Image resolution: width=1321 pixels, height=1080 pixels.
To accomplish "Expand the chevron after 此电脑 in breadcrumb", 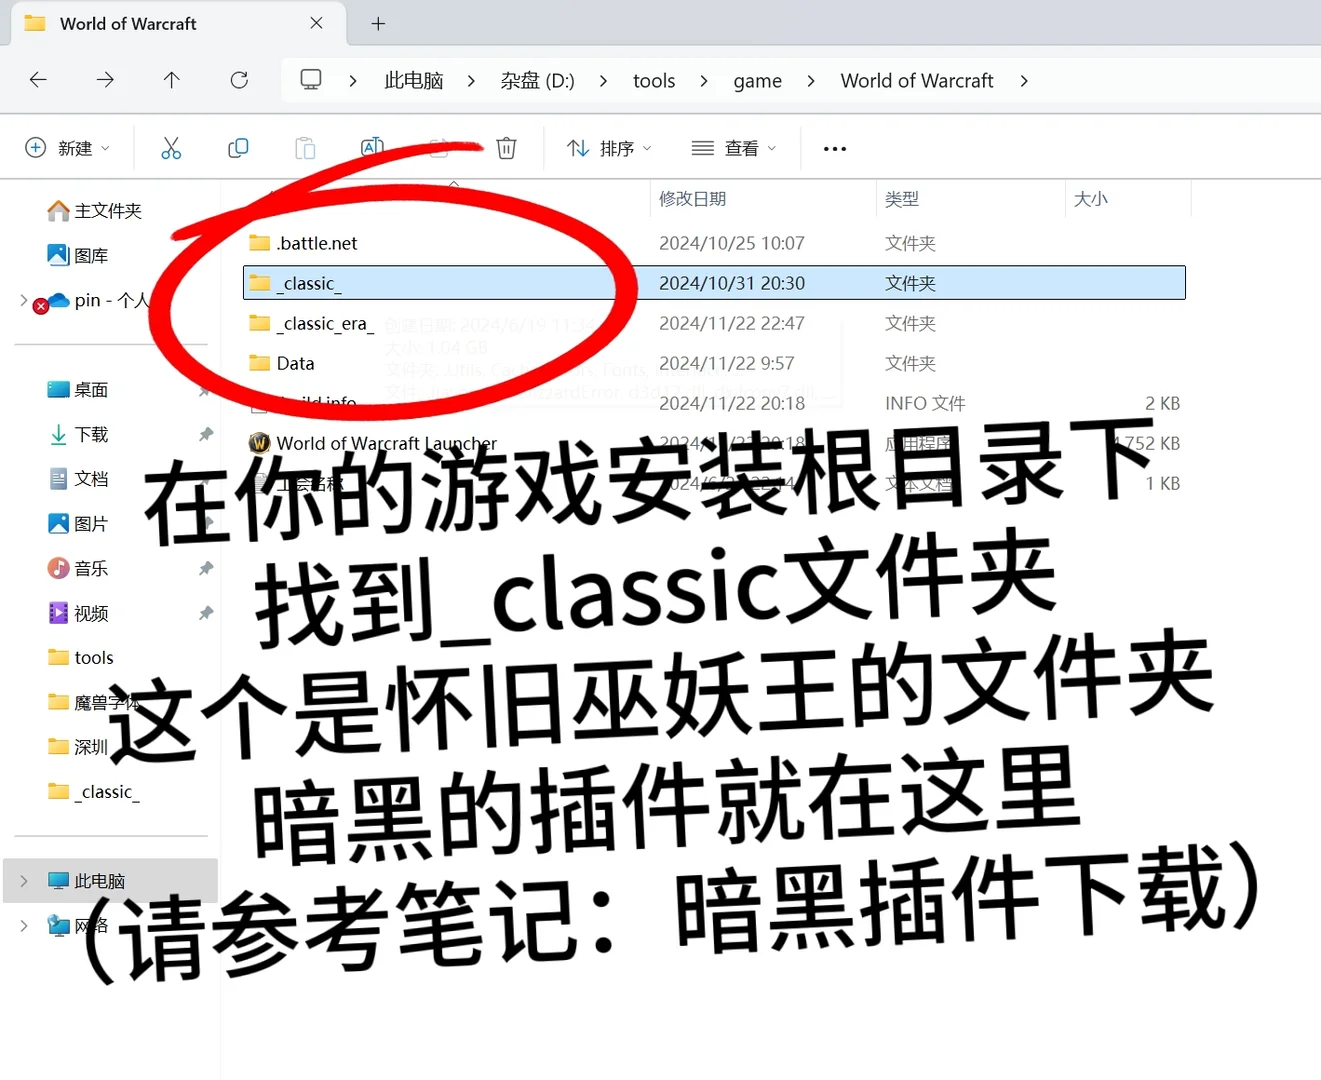I will (471, 81).
